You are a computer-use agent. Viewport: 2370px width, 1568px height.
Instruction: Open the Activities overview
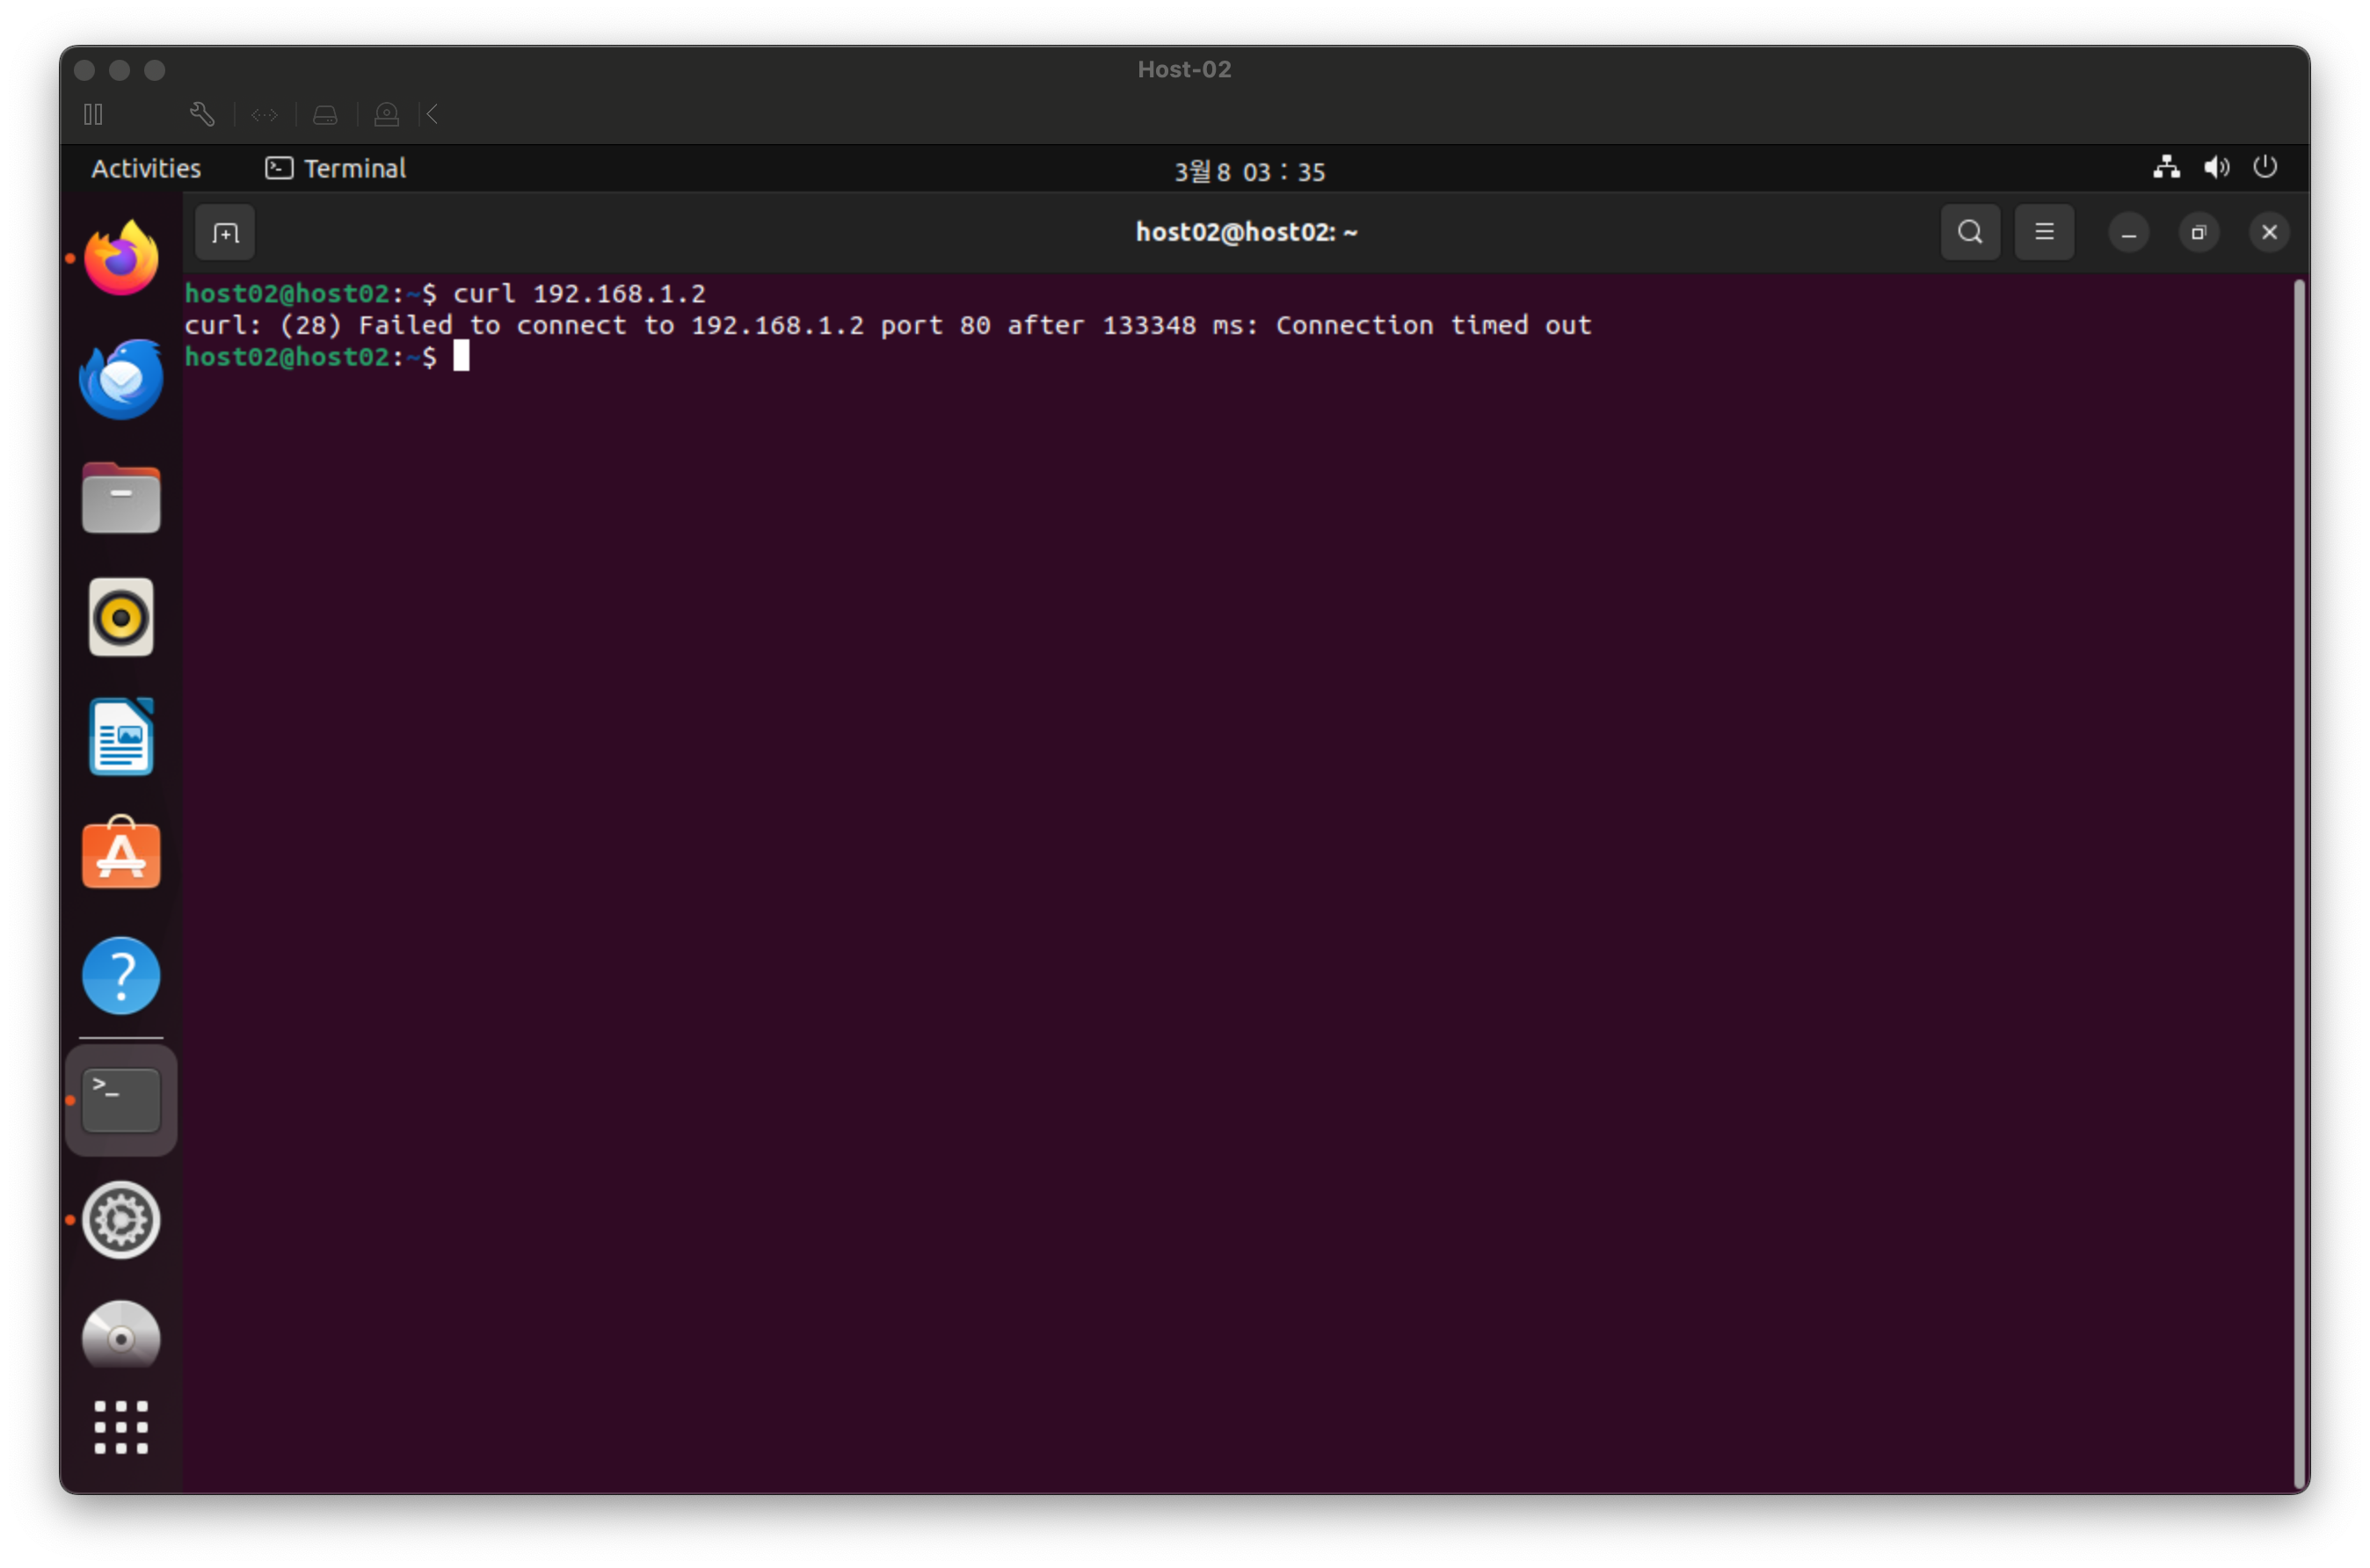[x=146, y=168]
